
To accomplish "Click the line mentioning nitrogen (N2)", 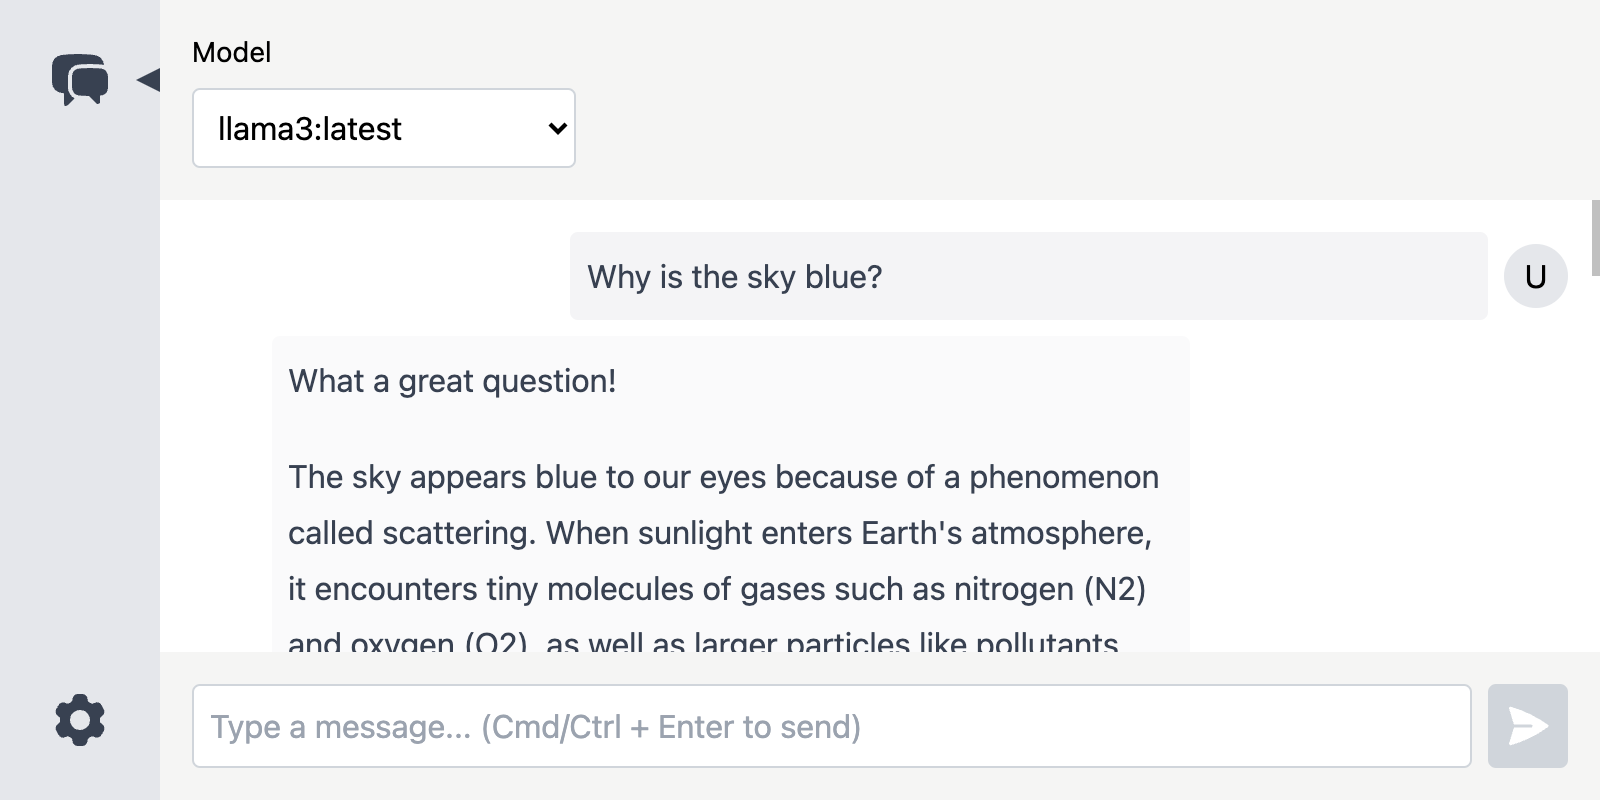I will (717, 589).
